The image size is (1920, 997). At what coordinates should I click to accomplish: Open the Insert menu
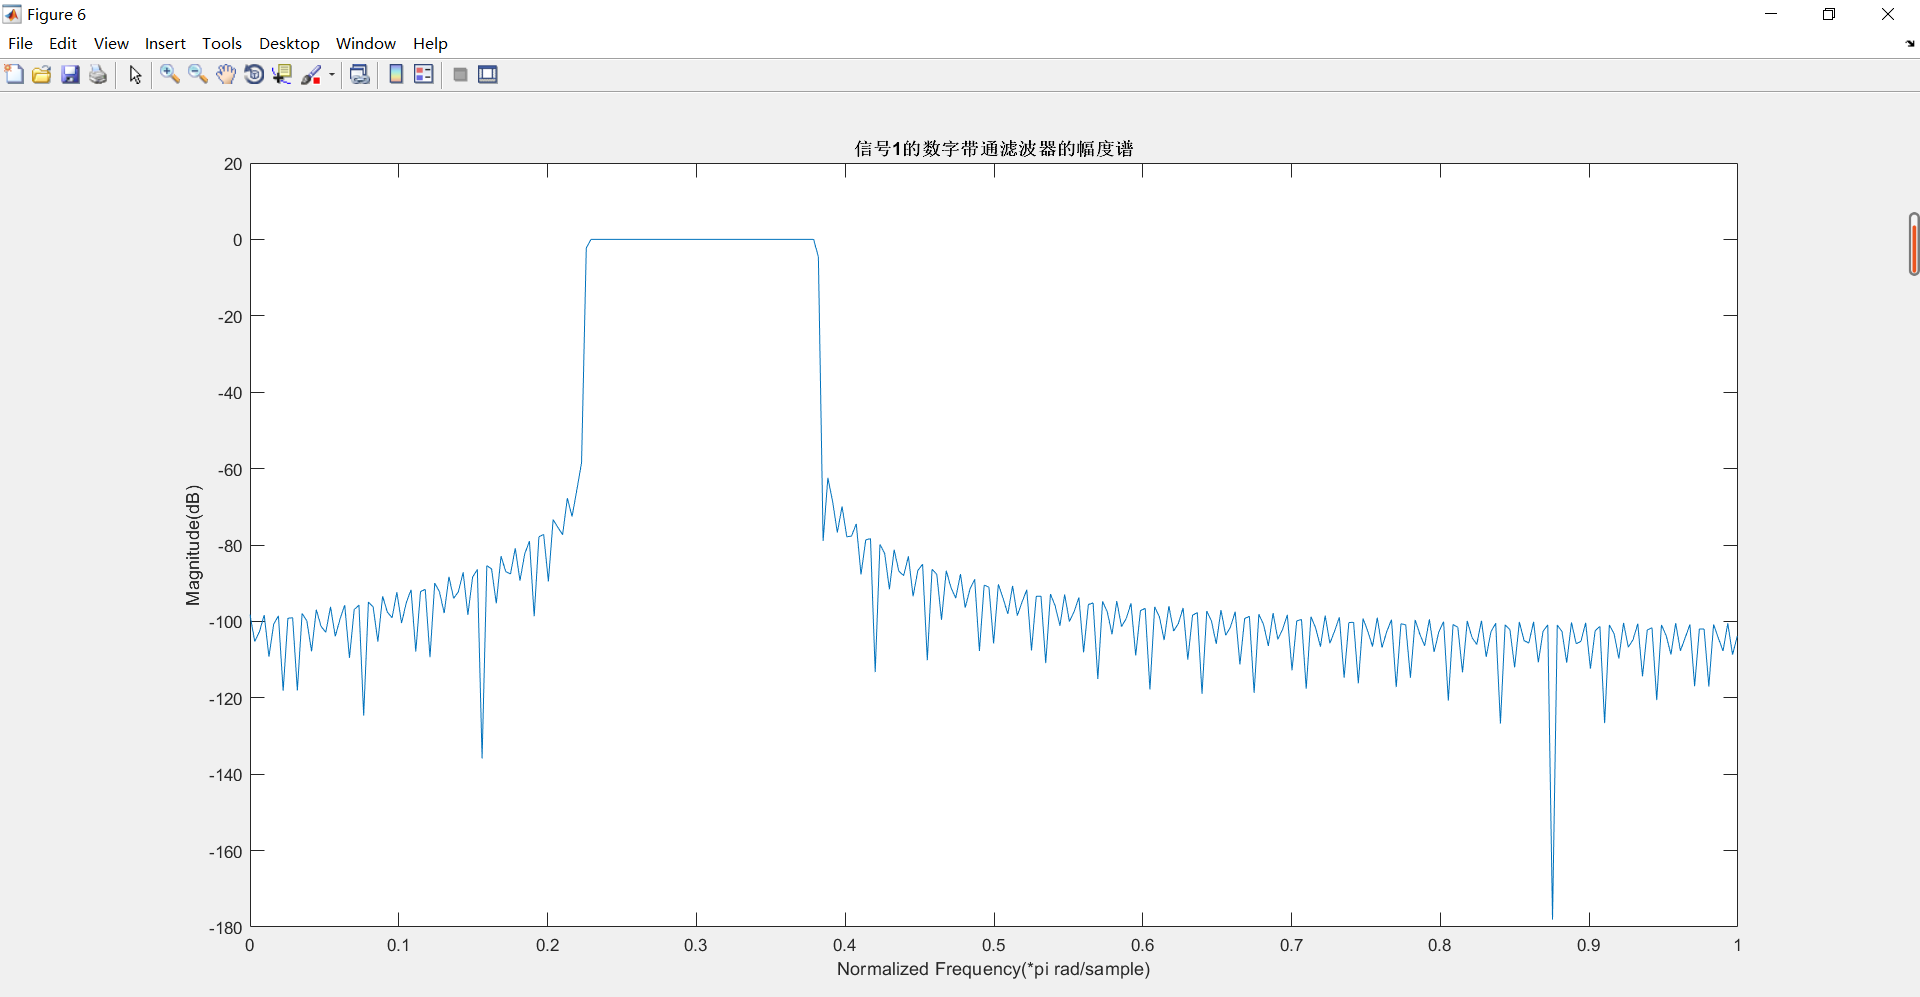tap(165, 44)
